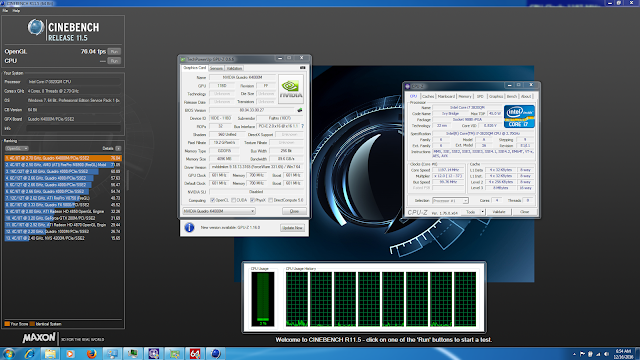Click the Close button in CPU-Z

(524, 212)
